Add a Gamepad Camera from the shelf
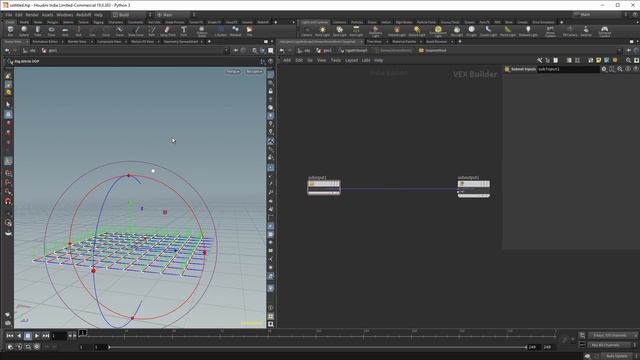Viewport: 640px width, 360px height. click(604, 31)
